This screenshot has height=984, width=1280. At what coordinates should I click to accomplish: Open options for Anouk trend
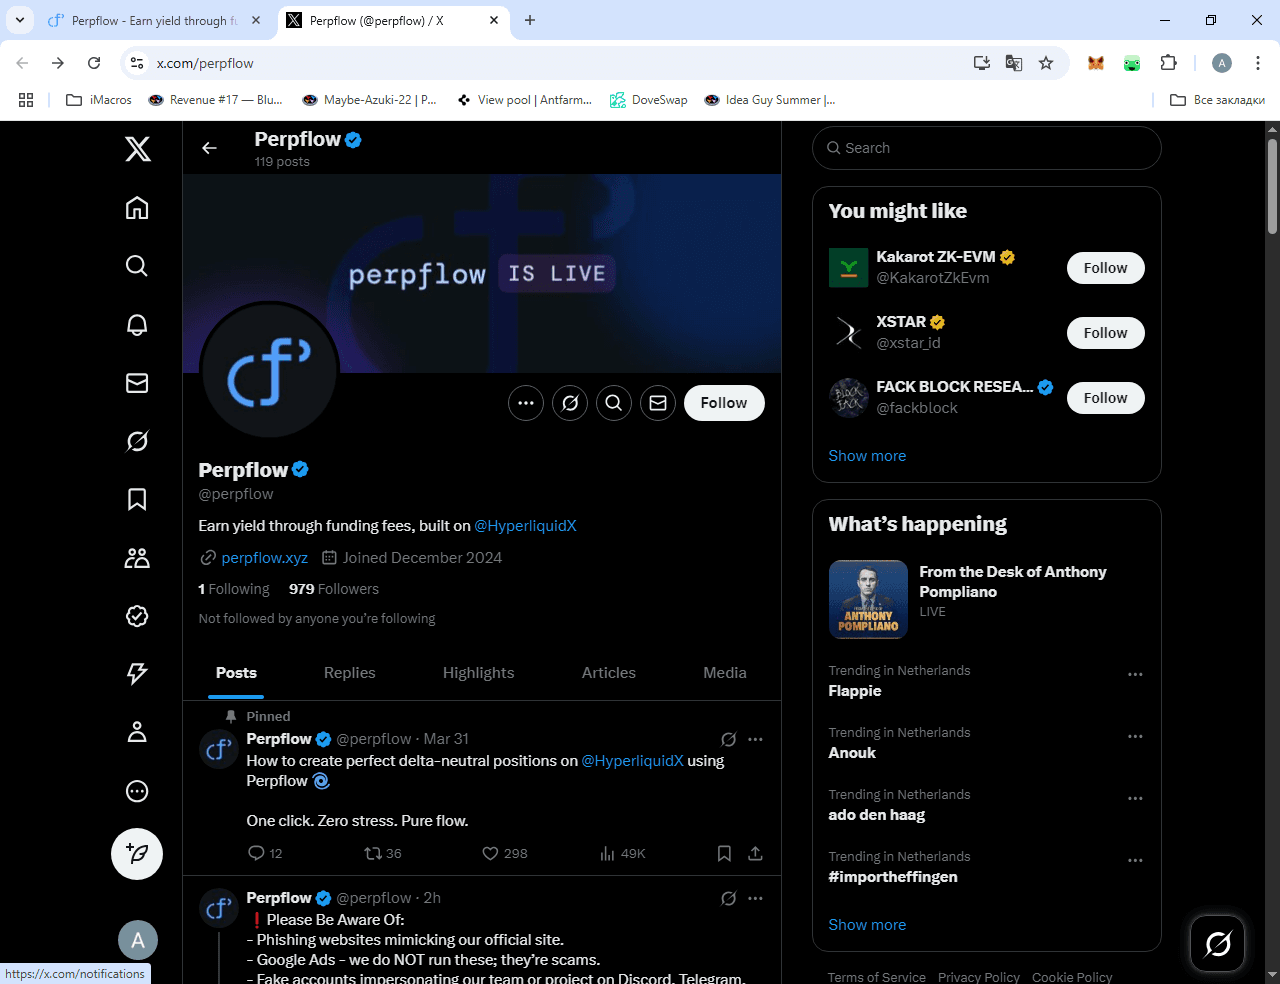pyautogui.click(x=1135, y=736)
